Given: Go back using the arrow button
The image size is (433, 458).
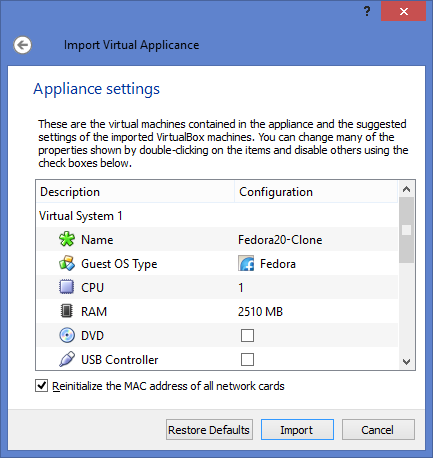Looking at the screenshot, I should click(23, 45).
